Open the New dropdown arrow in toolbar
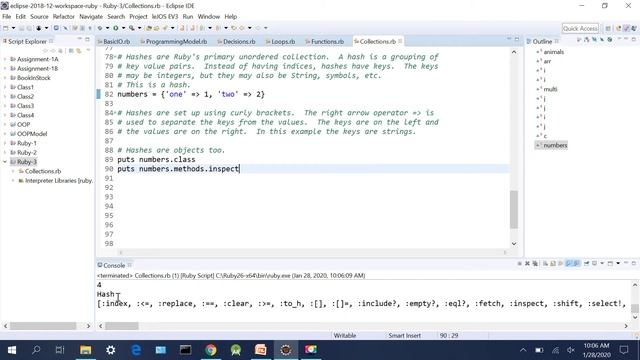The image size is (640, 360). [13, 28]
